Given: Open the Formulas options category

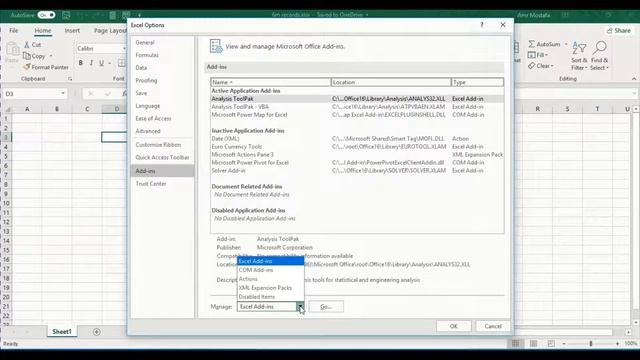Looking at the screenshot, I should 162,55.
